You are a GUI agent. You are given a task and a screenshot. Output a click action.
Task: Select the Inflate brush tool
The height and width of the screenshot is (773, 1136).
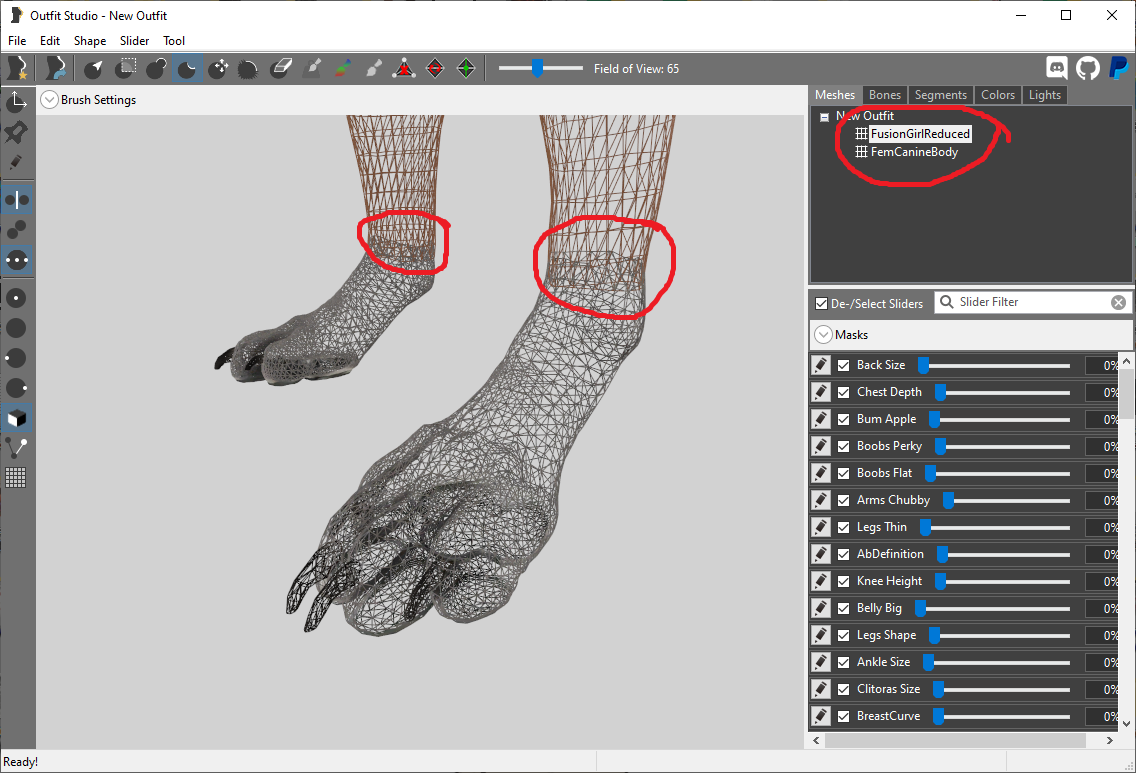pos(156,69)
